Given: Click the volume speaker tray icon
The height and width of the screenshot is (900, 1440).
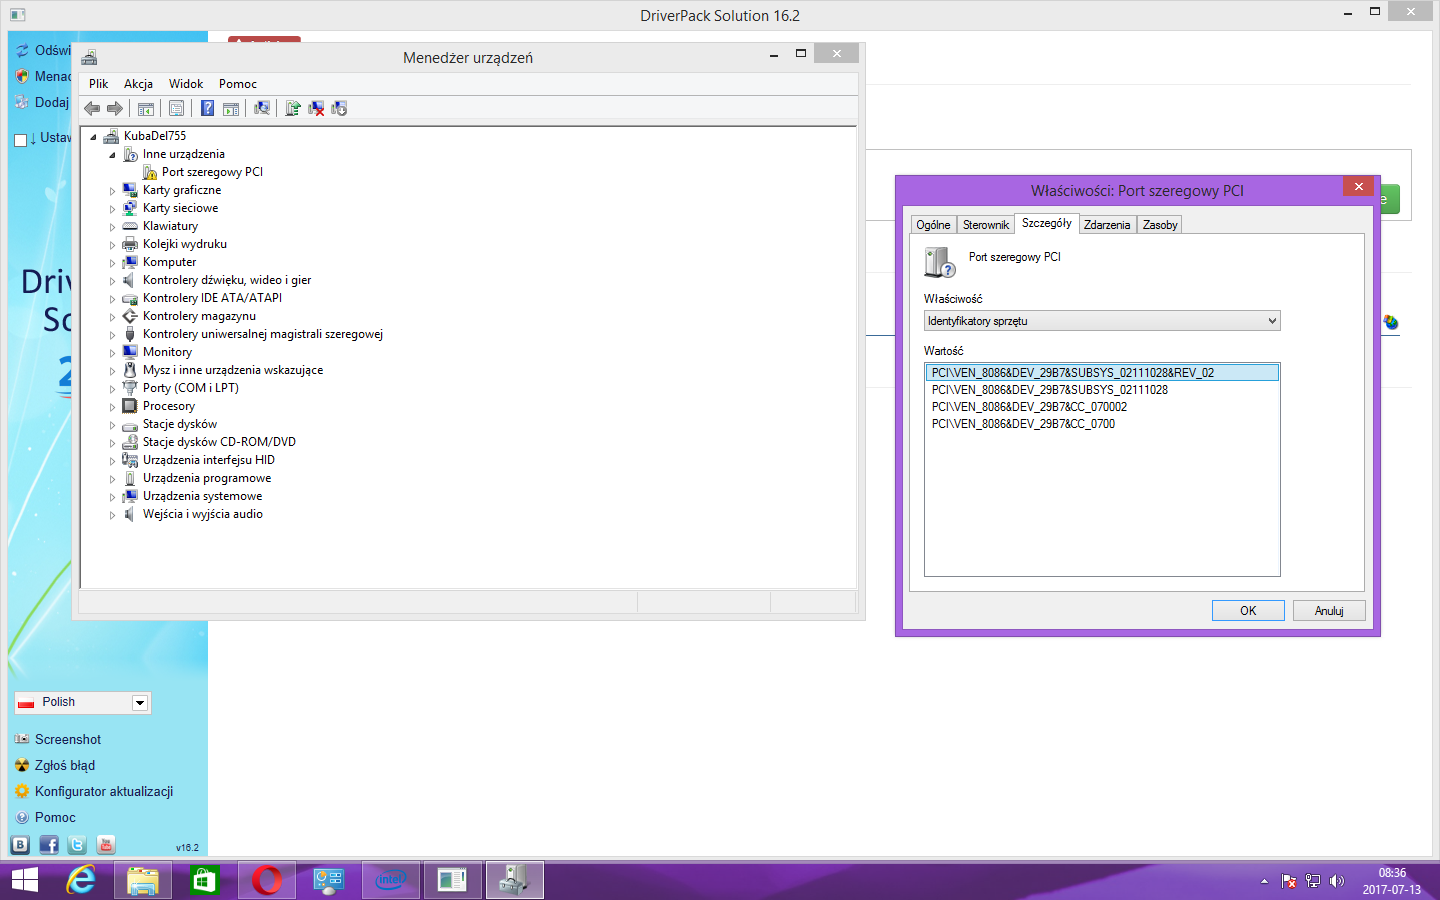Looking at the screenshot, I should [1337, 881].
